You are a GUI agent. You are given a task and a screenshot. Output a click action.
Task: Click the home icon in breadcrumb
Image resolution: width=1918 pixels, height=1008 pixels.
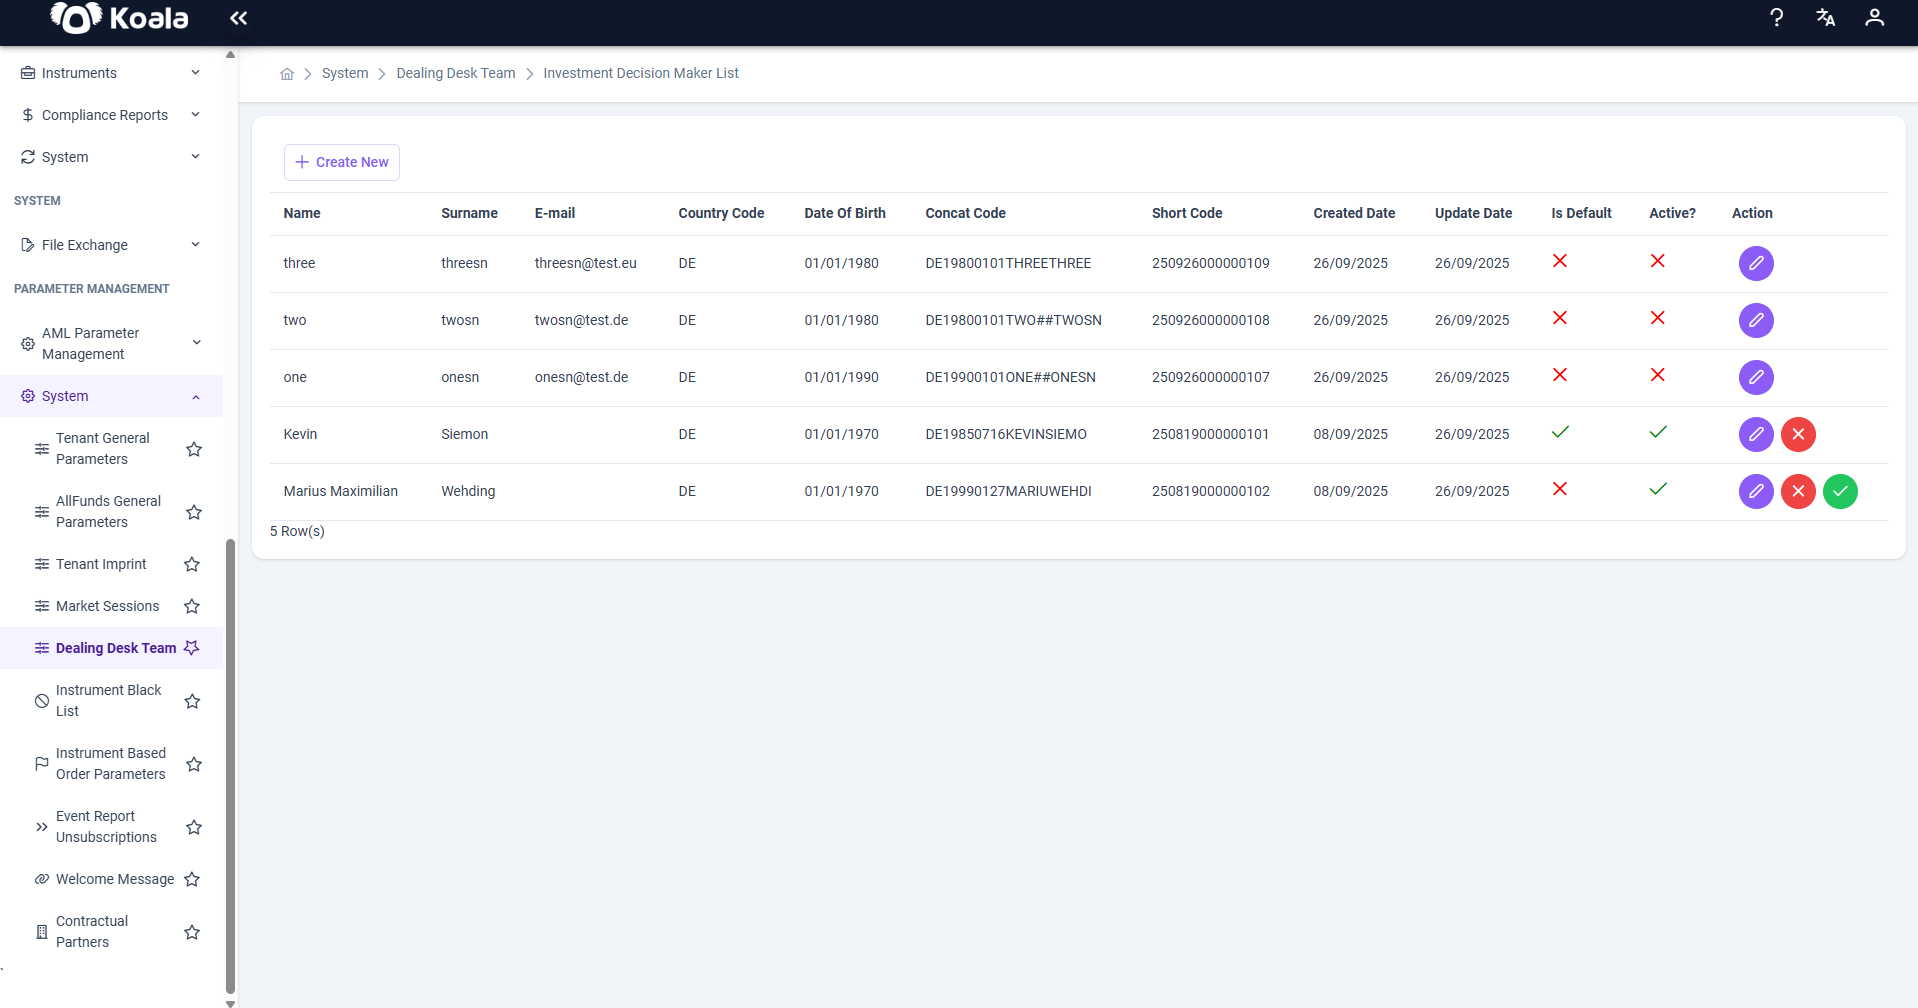pyautogui.click(x=287, y=74)
